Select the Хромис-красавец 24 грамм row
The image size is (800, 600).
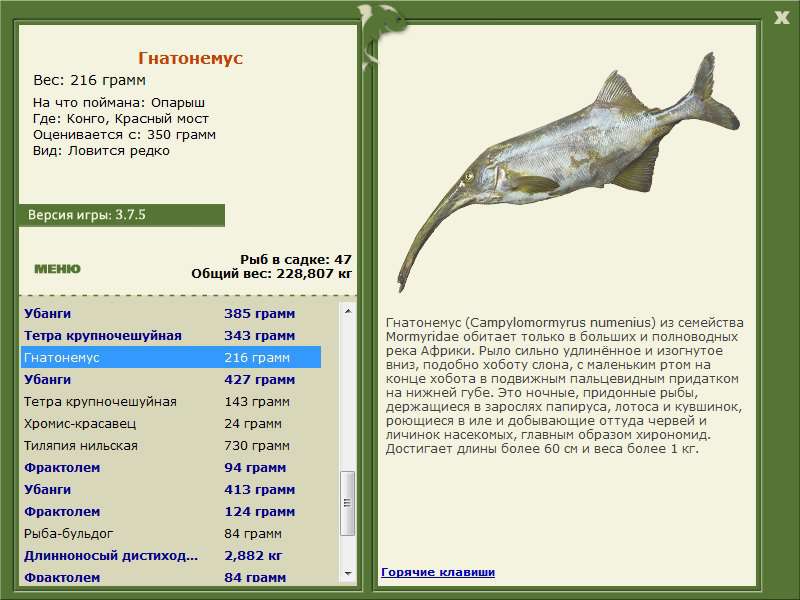pos(171,423)
